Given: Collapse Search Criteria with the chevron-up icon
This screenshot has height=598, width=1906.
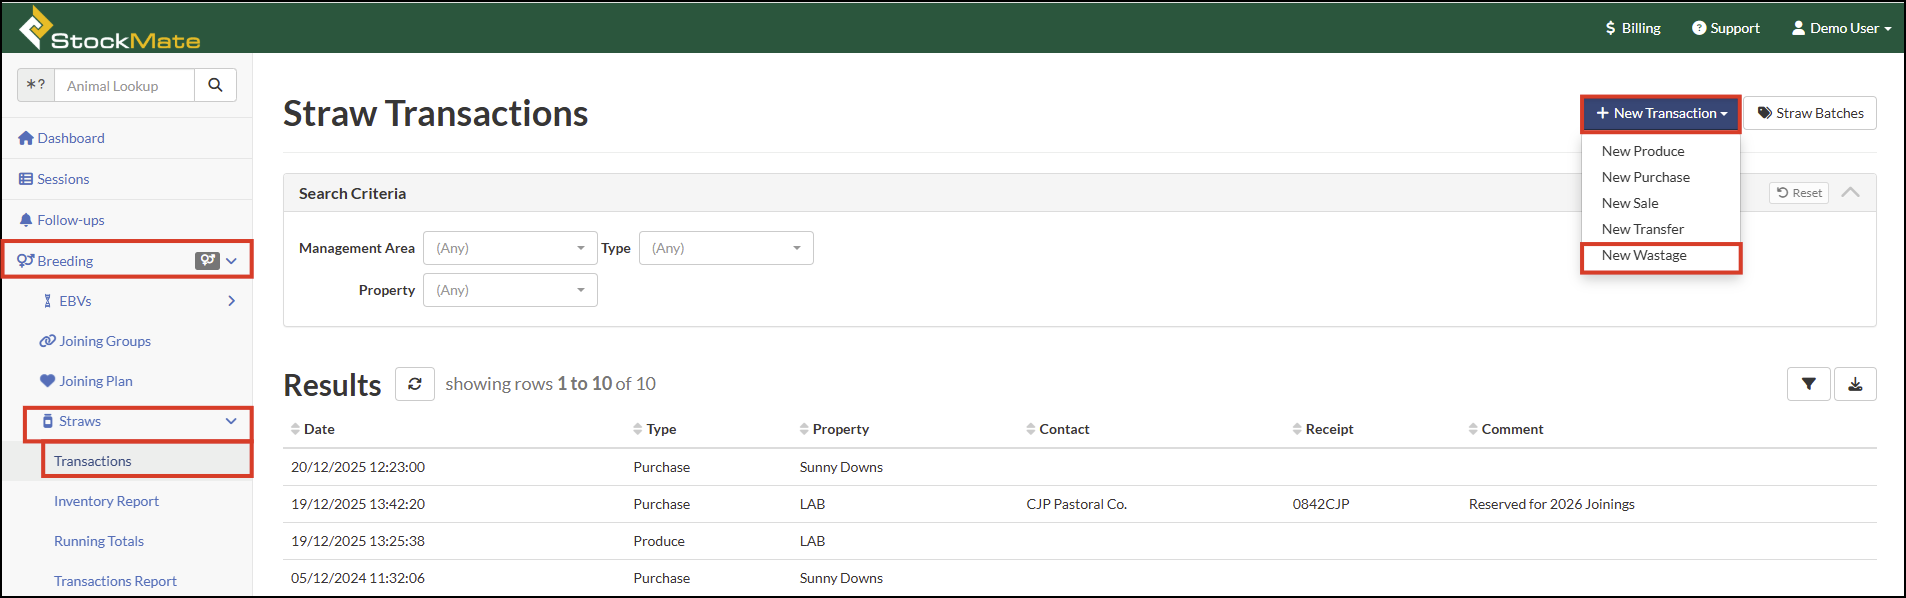Looking at the screenshot, I should (x=1851, y=192).
